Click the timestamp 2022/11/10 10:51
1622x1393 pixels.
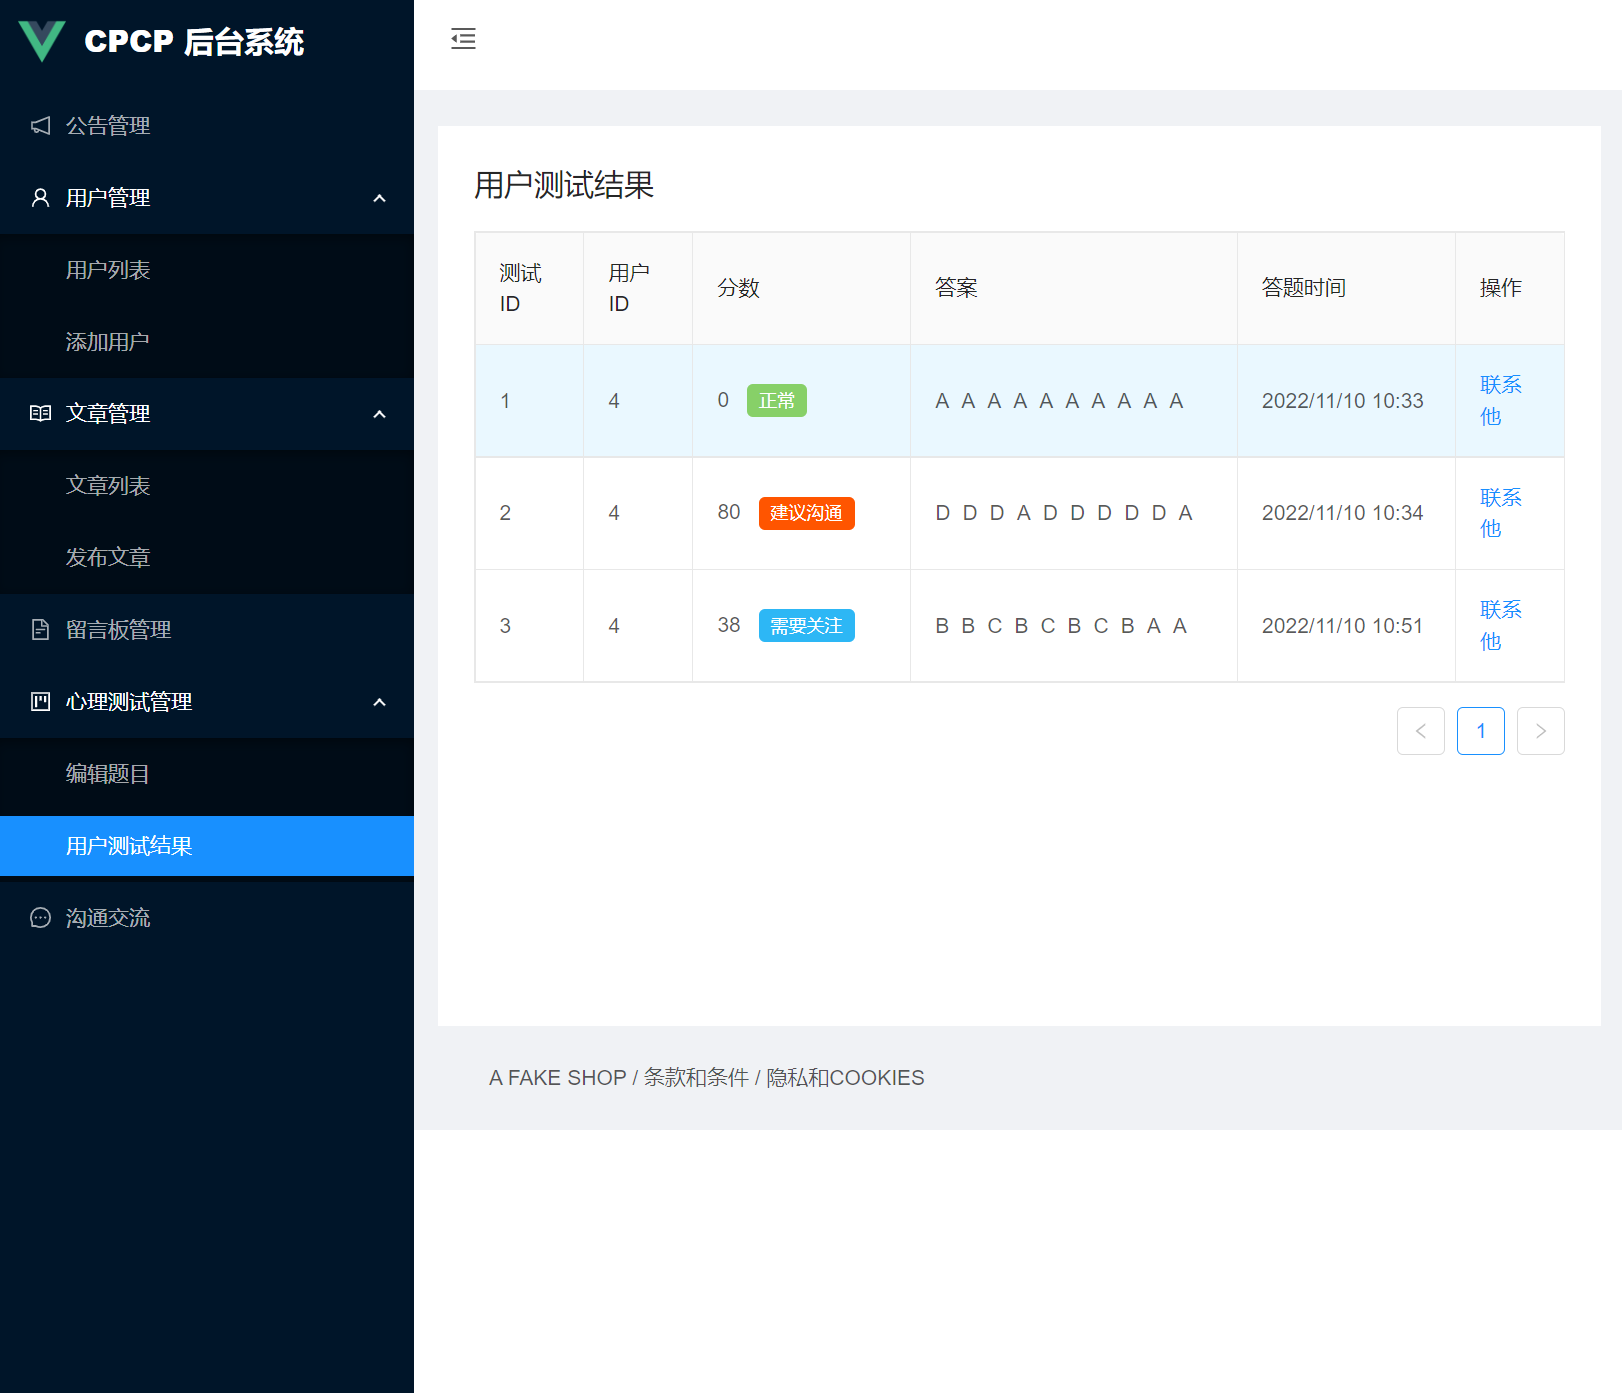(1342, 626)
